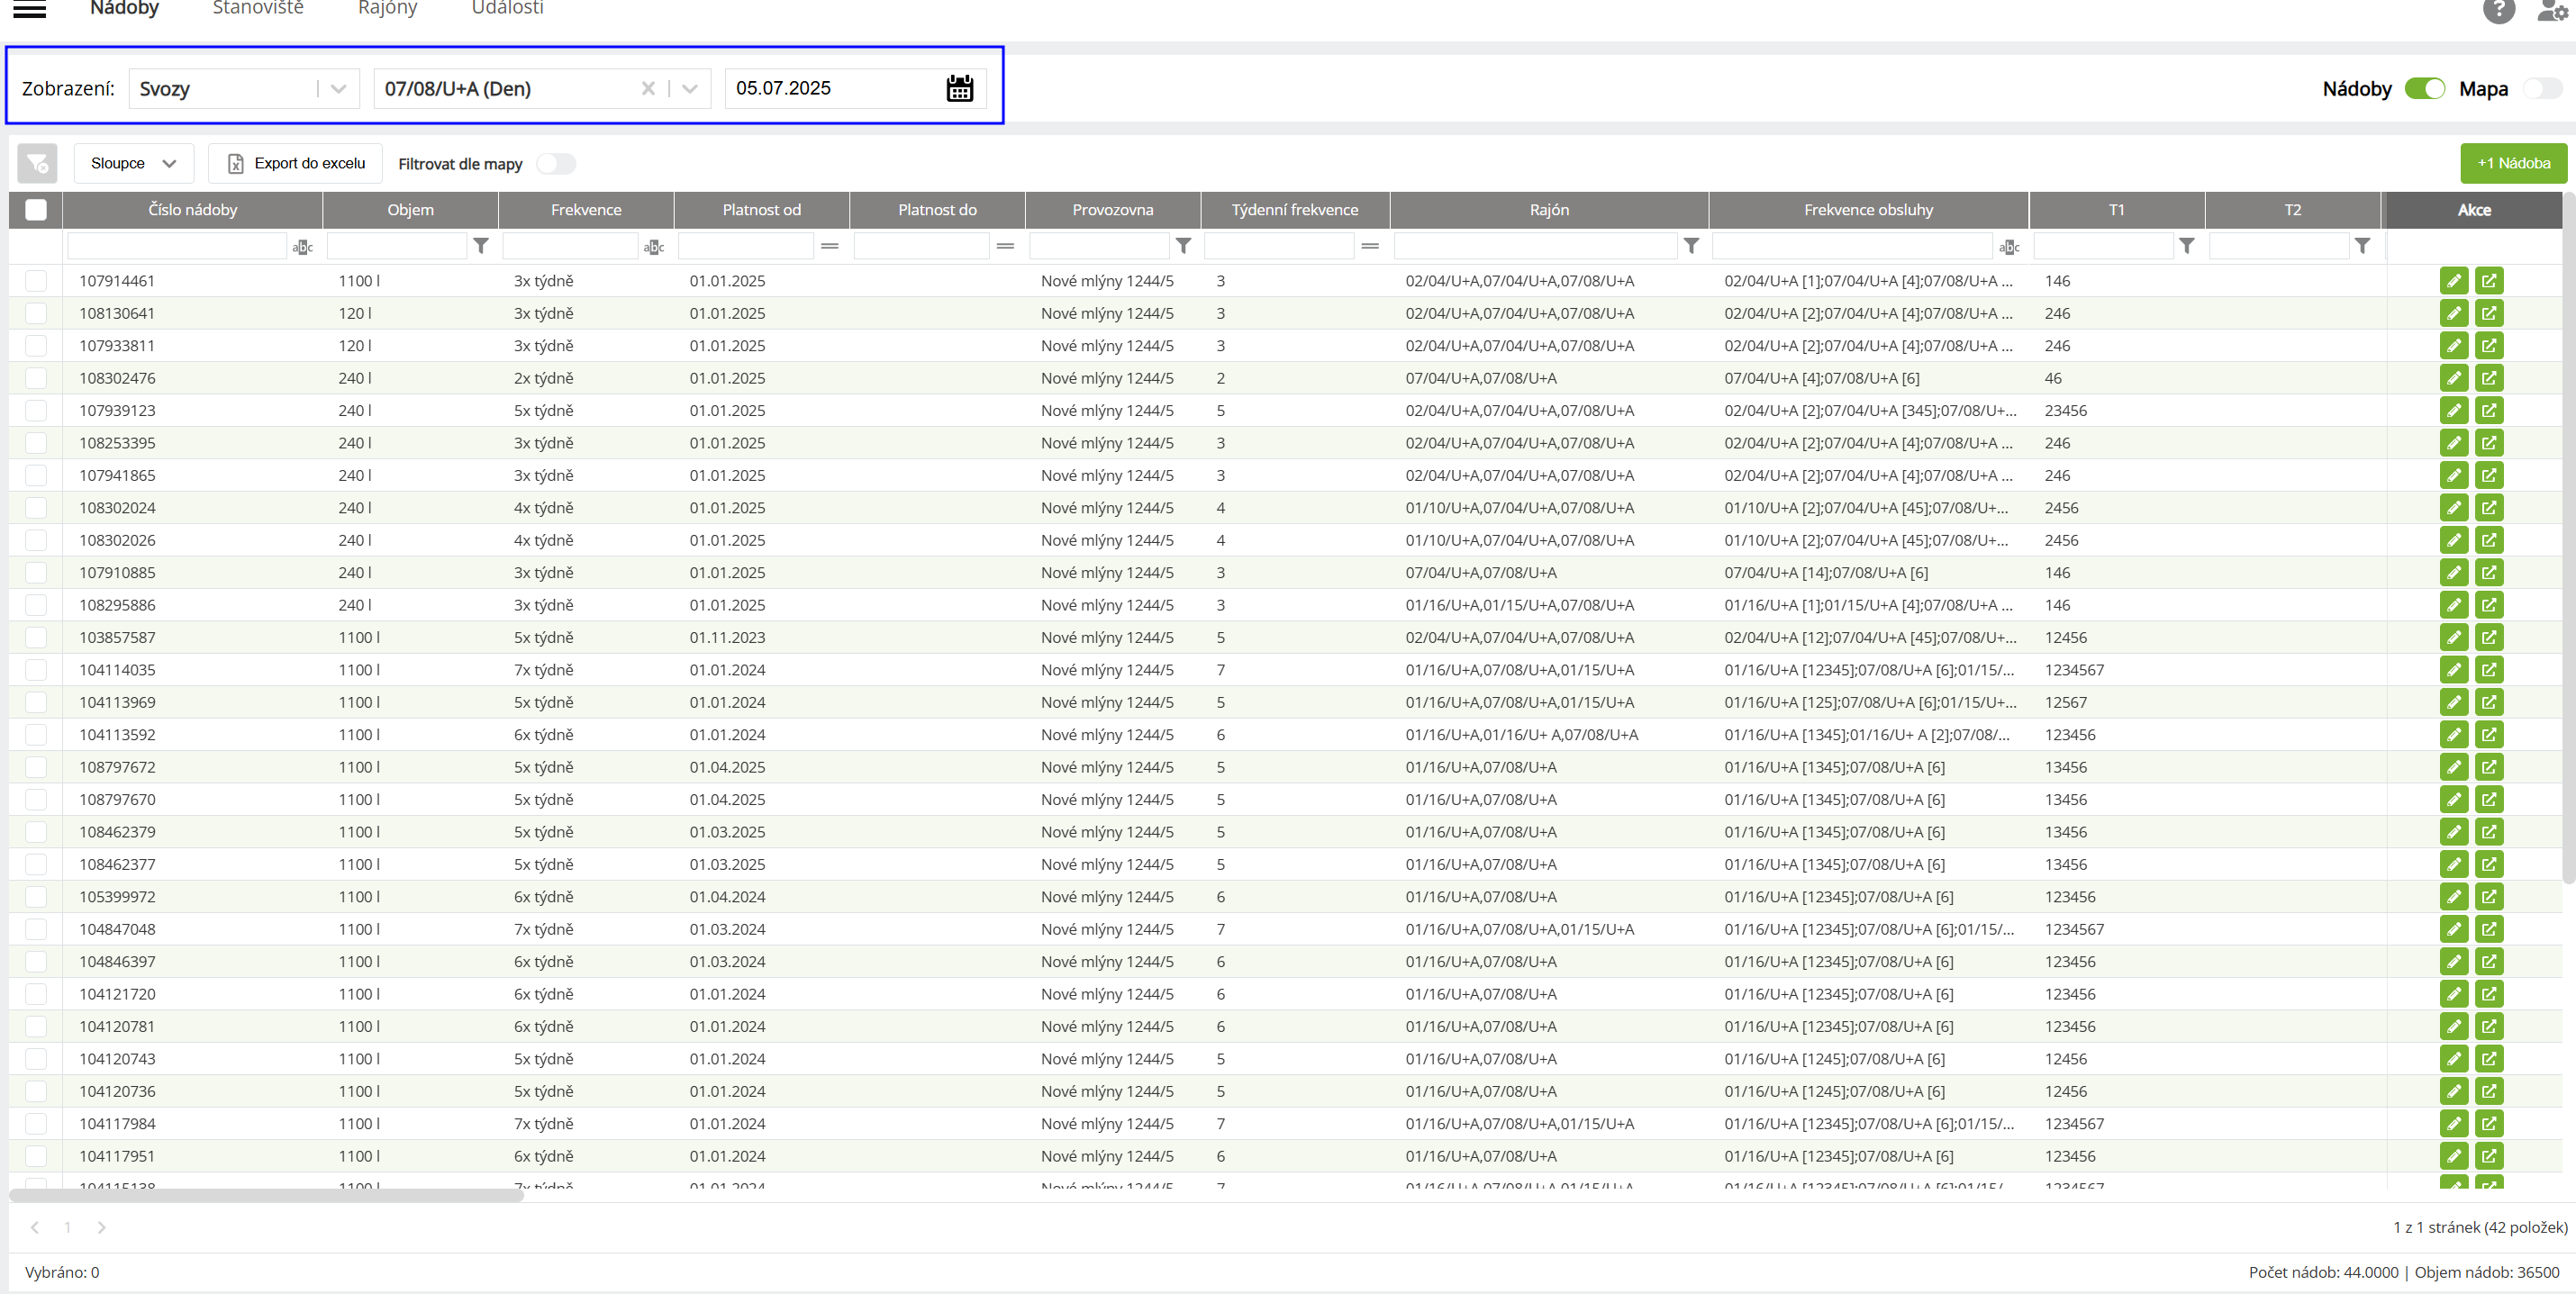Open the Objem column filter funnel
2576x1294 pixels.
point(481,246)
